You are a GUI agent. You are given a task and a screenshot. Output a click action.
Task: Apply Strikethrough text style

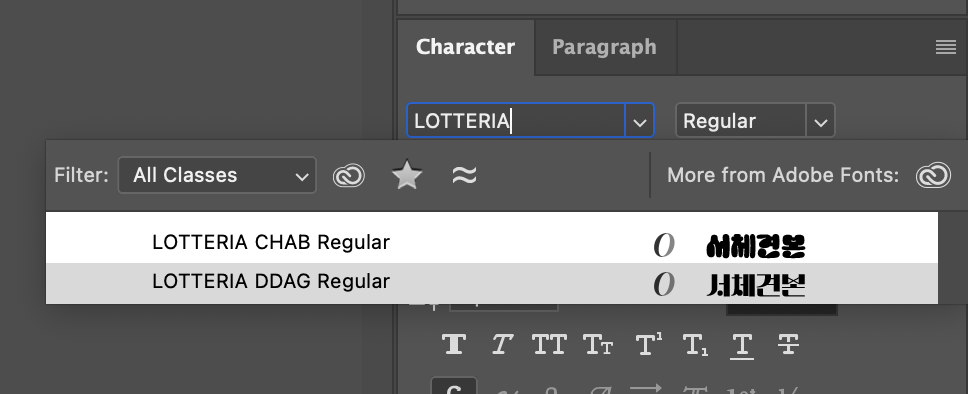click(x=788, y=345)
